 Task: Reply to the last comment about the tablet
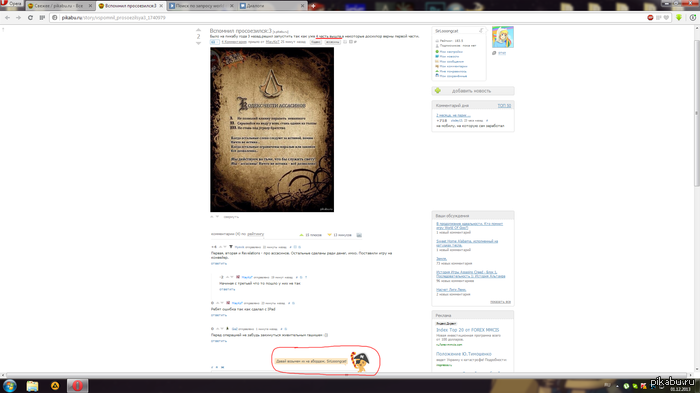pos(219,341)
